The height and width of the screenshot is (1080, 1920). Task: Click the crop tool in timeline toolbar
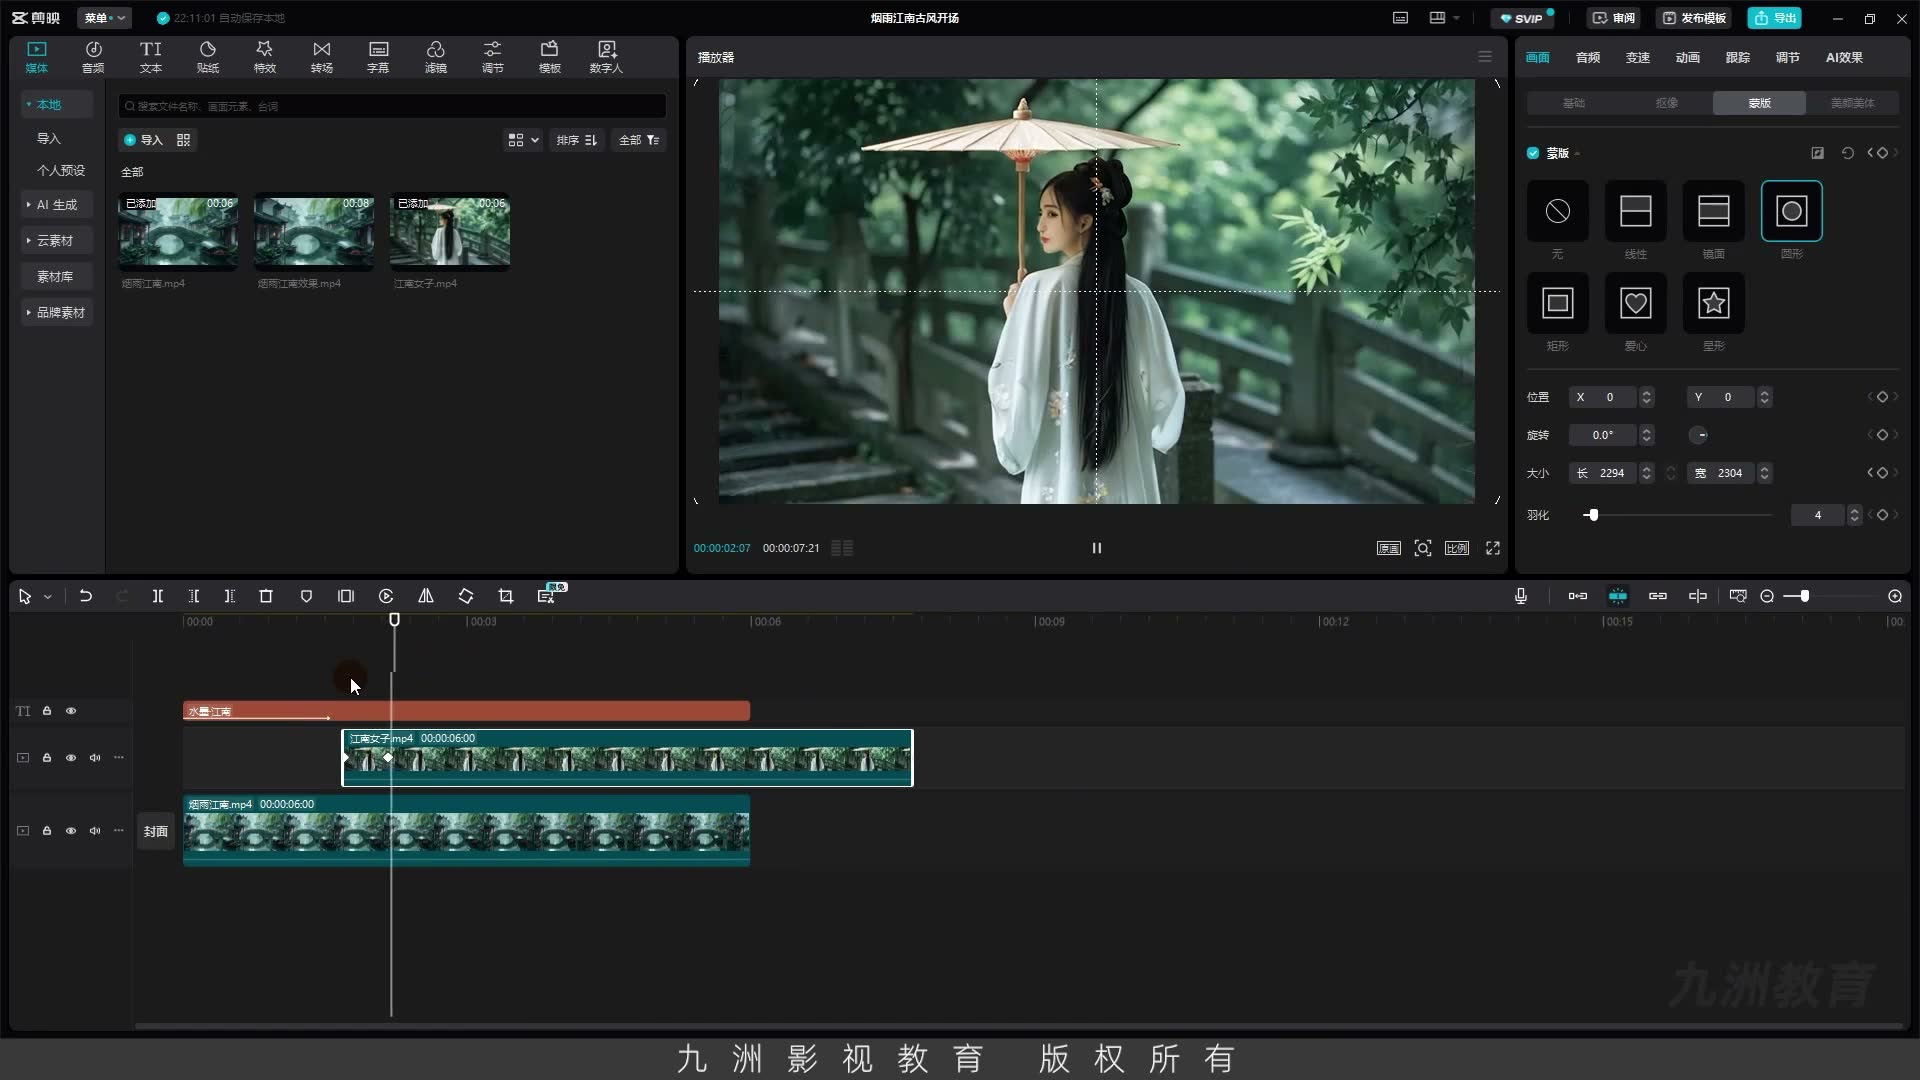pyautogui.click(x=506, y=596)
